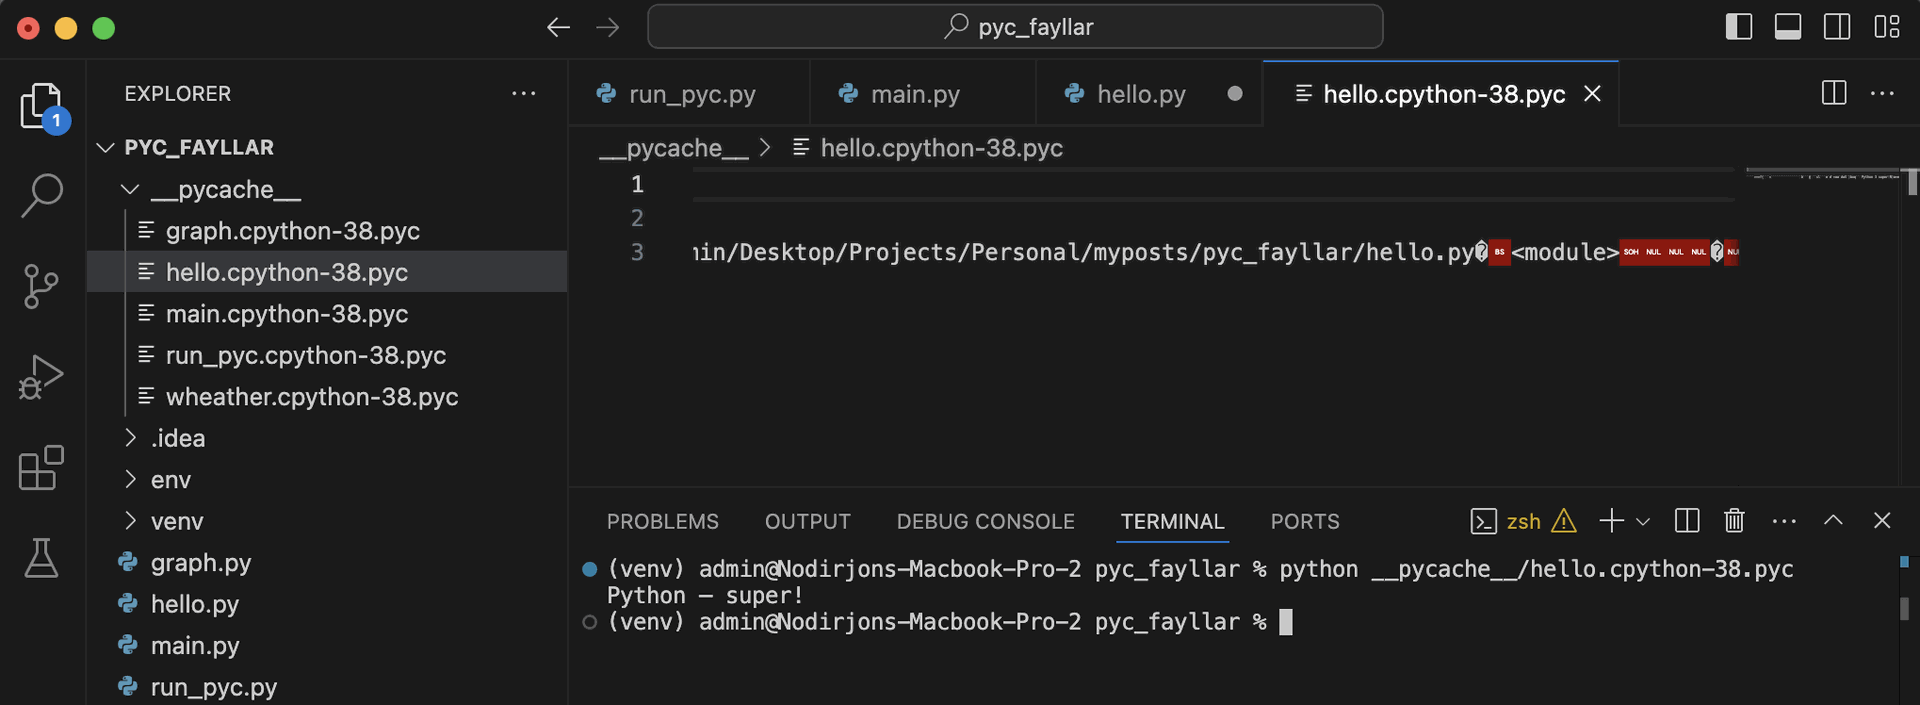Open wheather.cpython-38.pyc in explorer
The height and width of the screenshot is (705, 1920).
point(327,397)
